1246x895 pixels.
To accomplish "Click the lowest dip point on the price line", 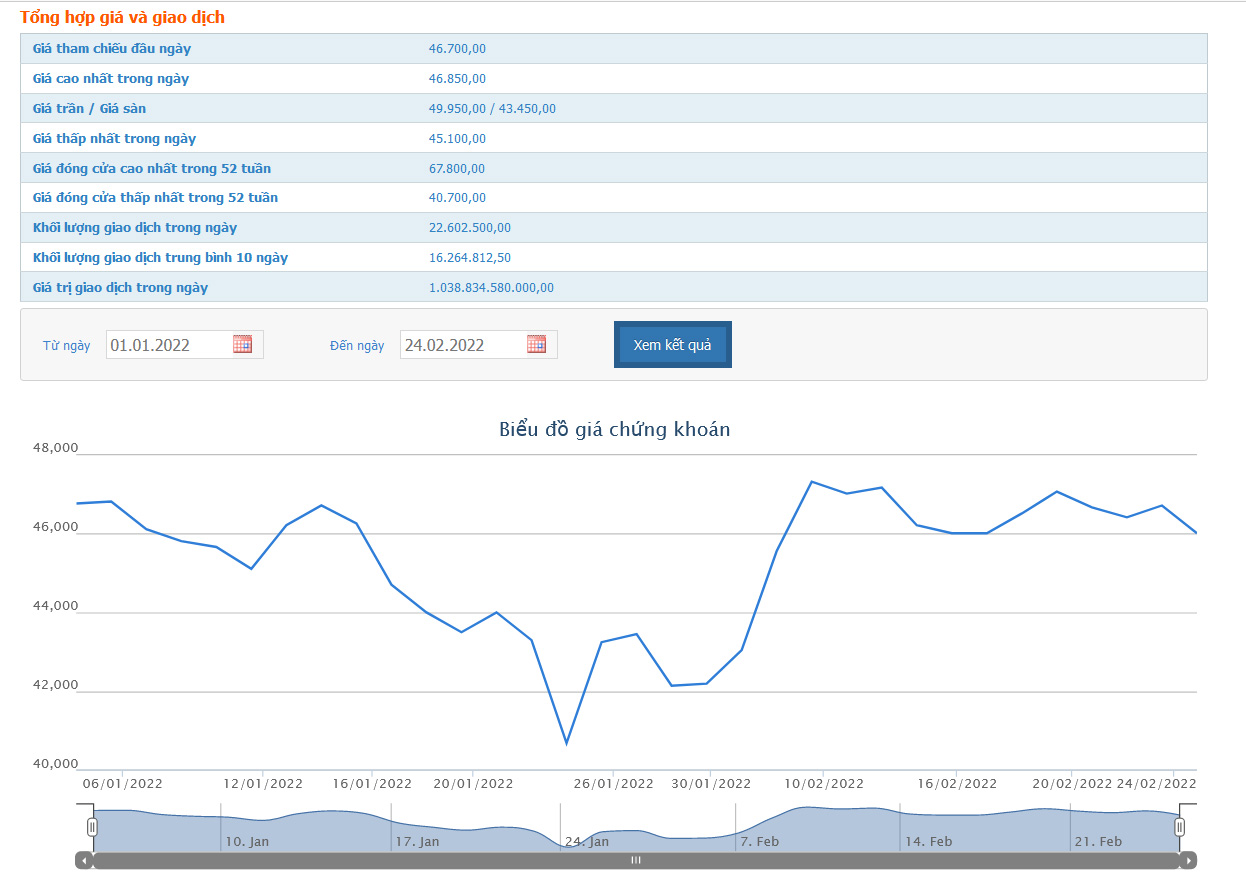I will (x=567, y=743).
